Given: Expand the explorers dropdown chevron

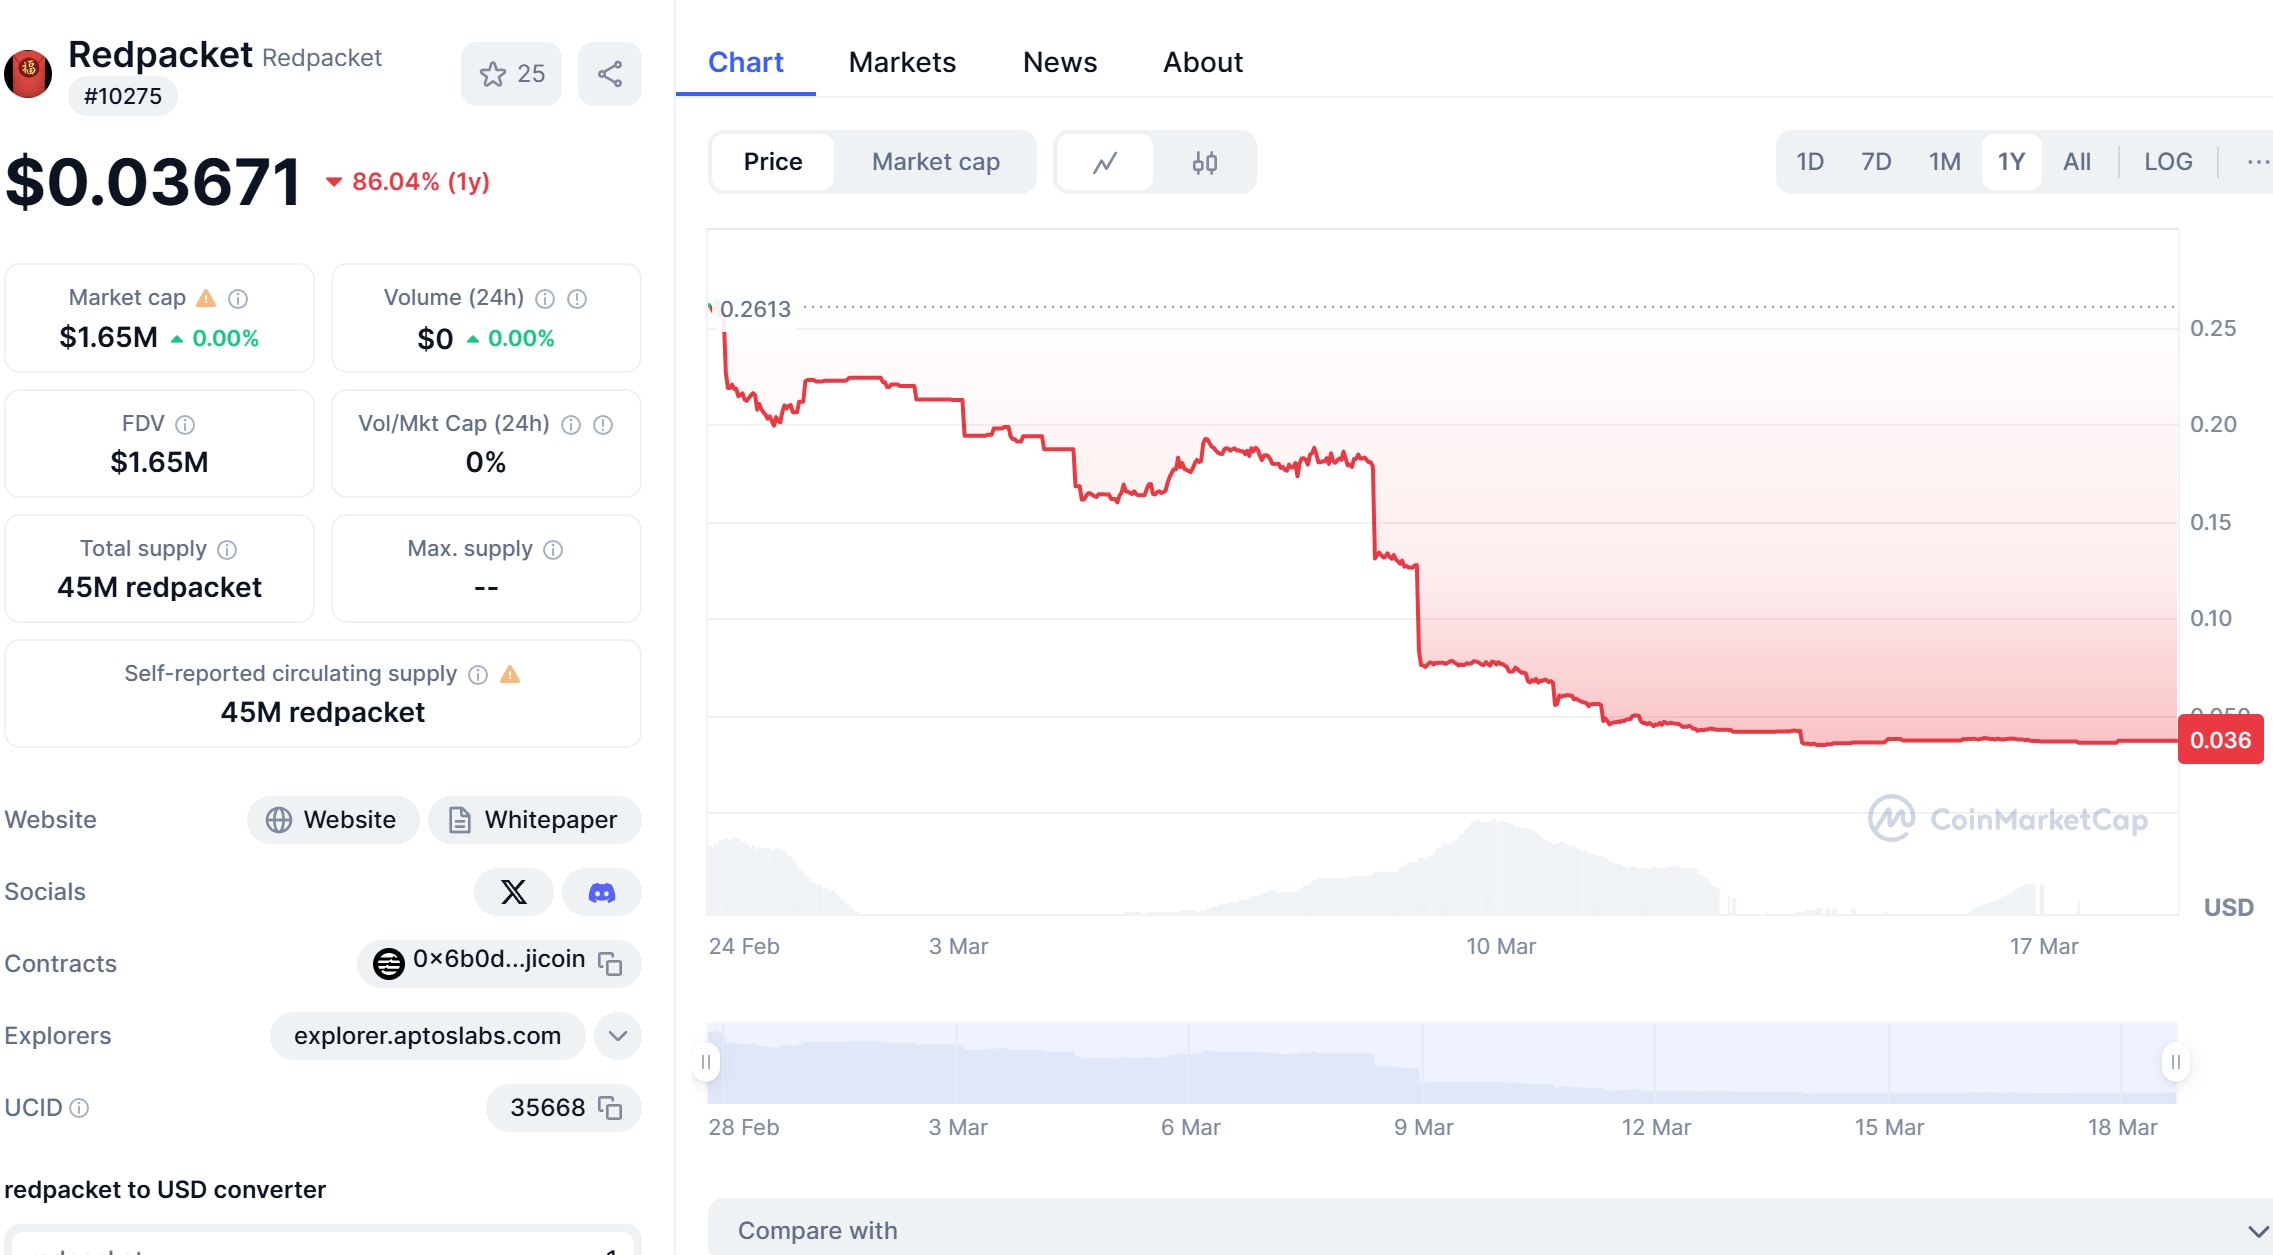Looking at the screenshot, I should (618, 1035).
